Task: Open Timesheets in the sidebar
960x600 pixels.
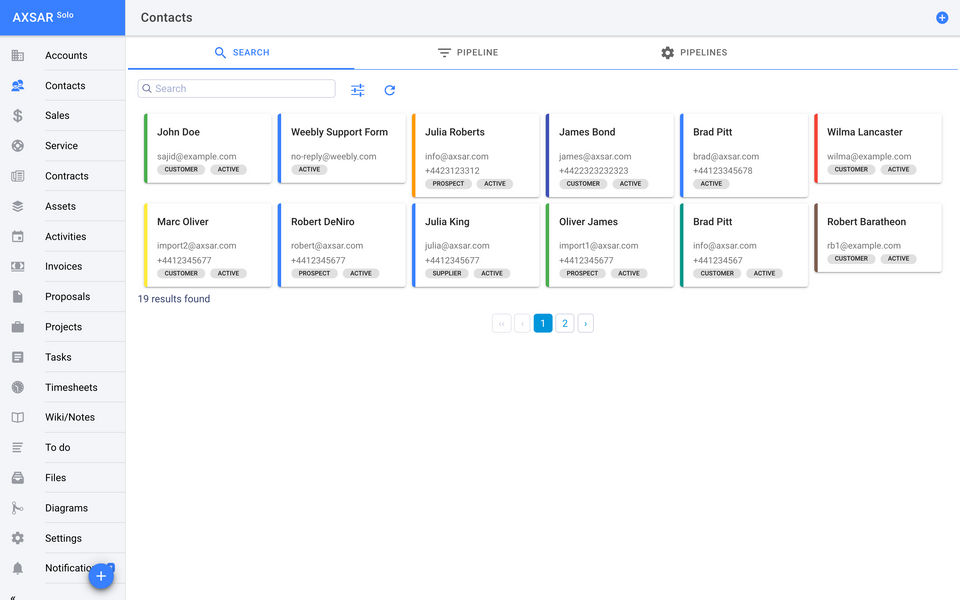Action: pos(71,387)
